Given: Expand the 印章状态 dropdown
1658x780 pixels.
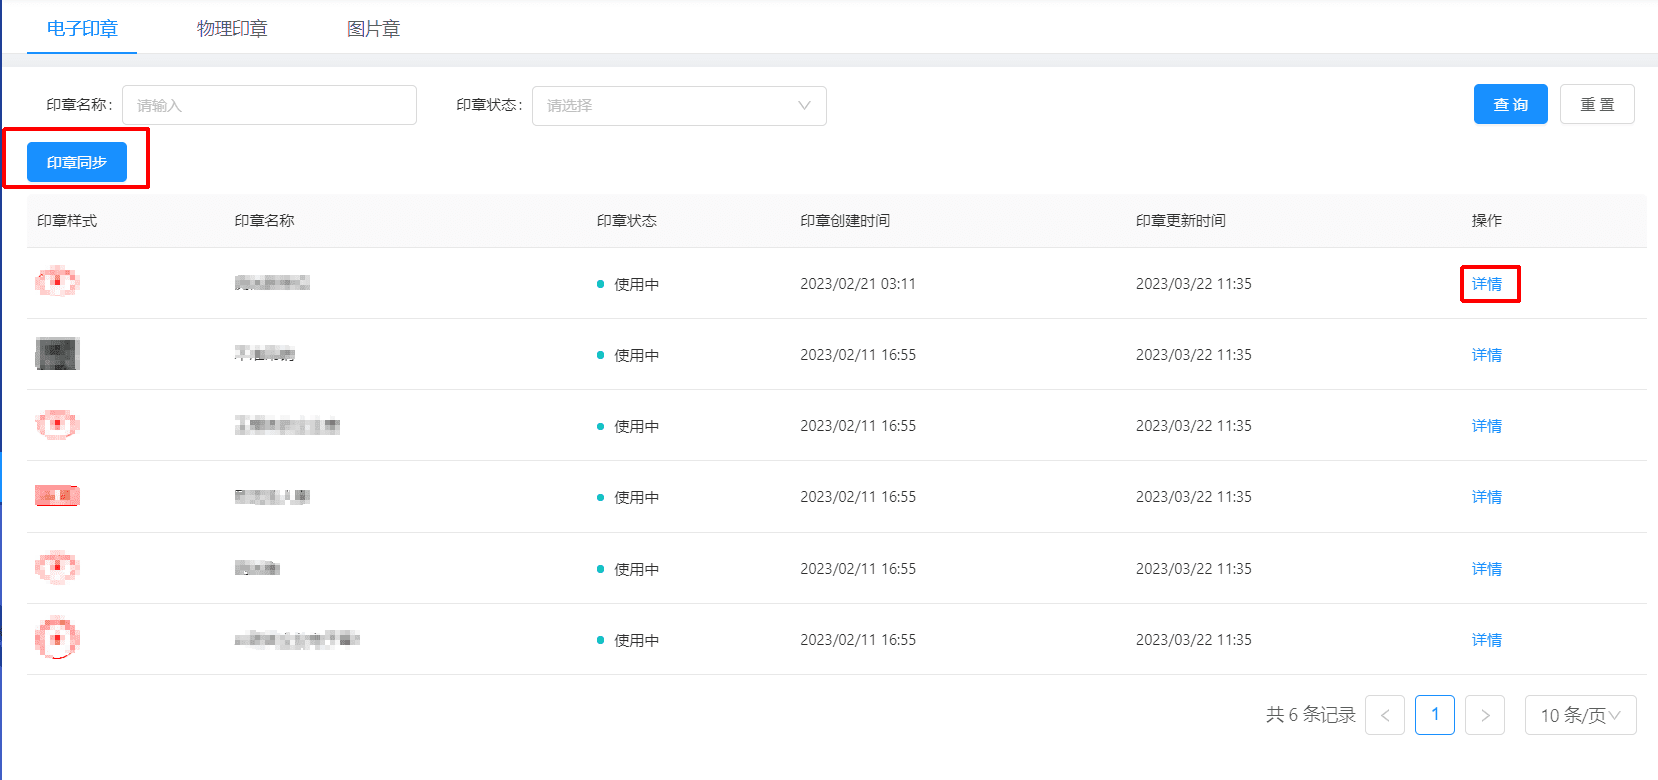Looking at the screenshot, I should click(679, 105).
